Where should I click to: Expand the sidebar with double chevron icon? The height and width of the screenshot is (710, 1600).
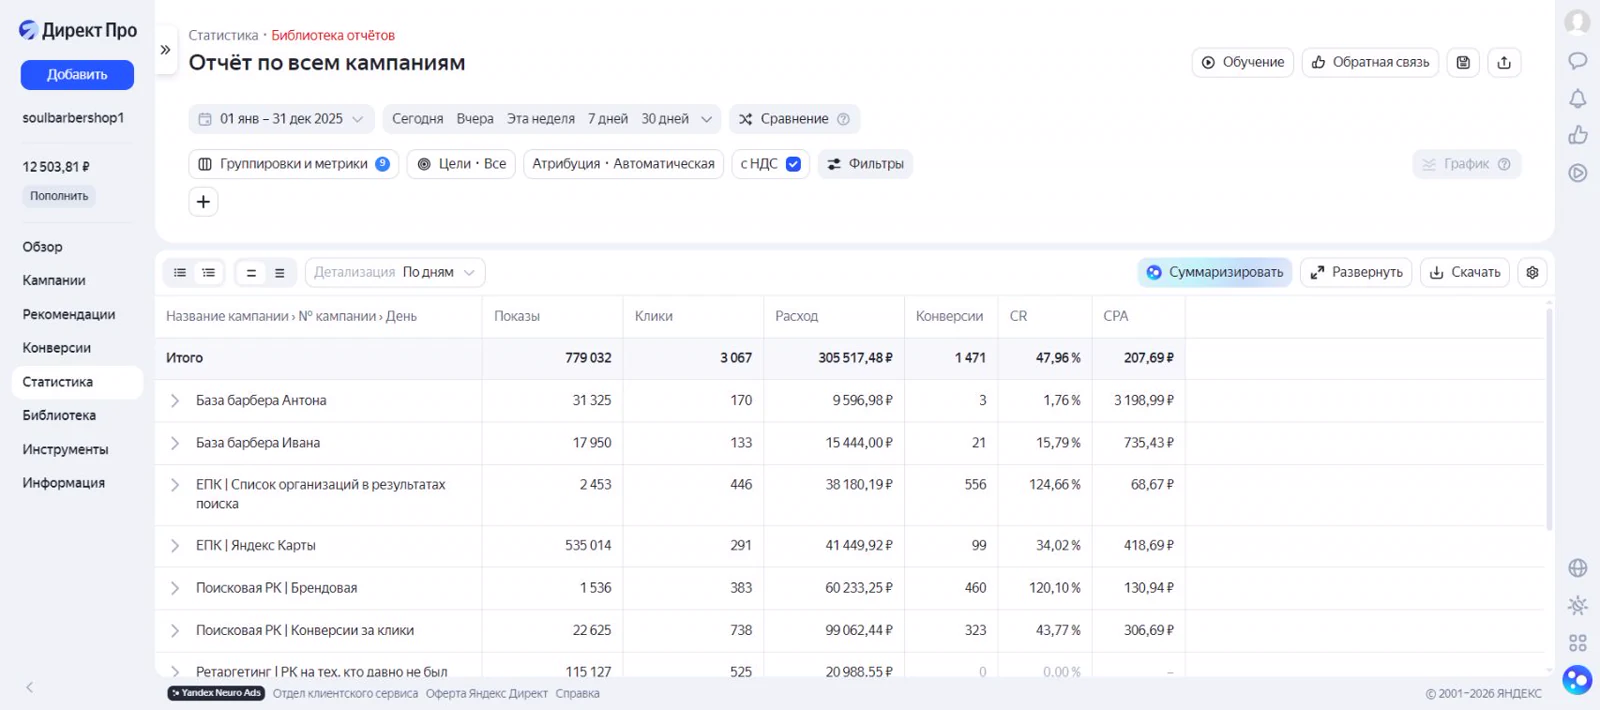[166, 49]
